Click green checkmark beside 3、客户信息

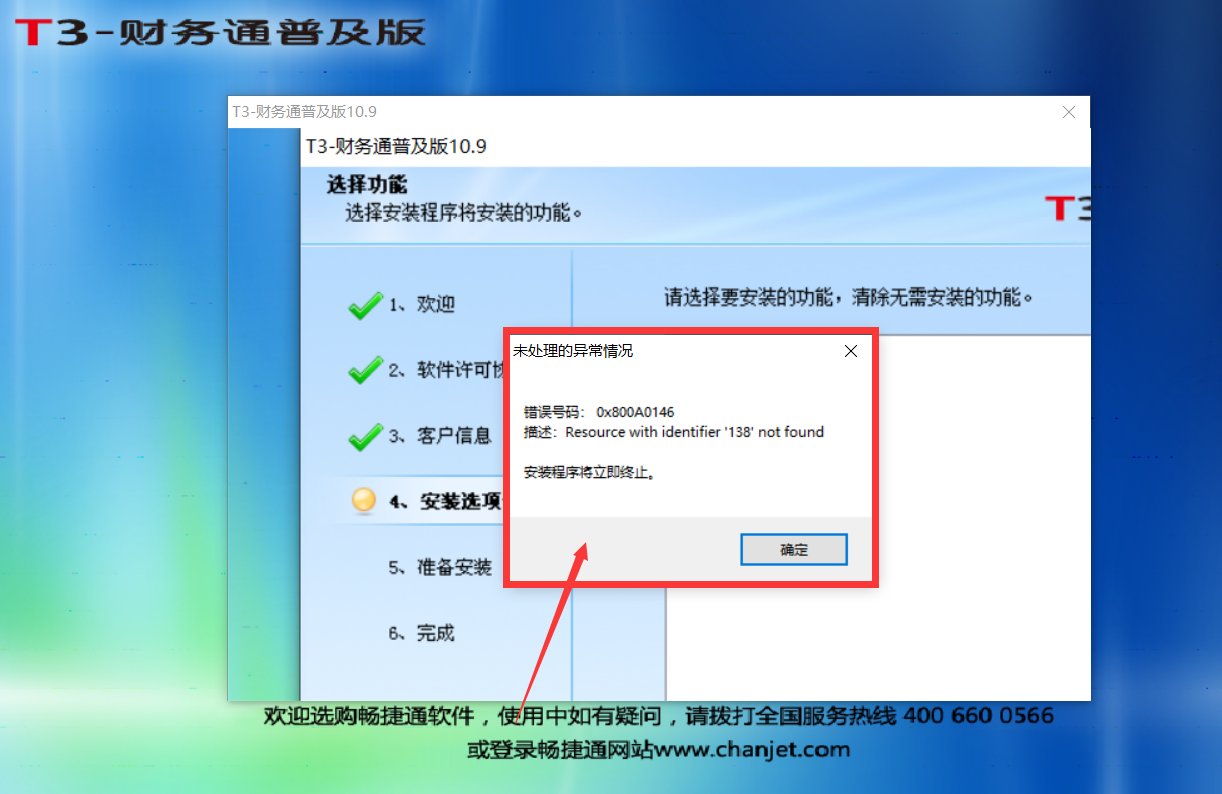click(365, 436)
